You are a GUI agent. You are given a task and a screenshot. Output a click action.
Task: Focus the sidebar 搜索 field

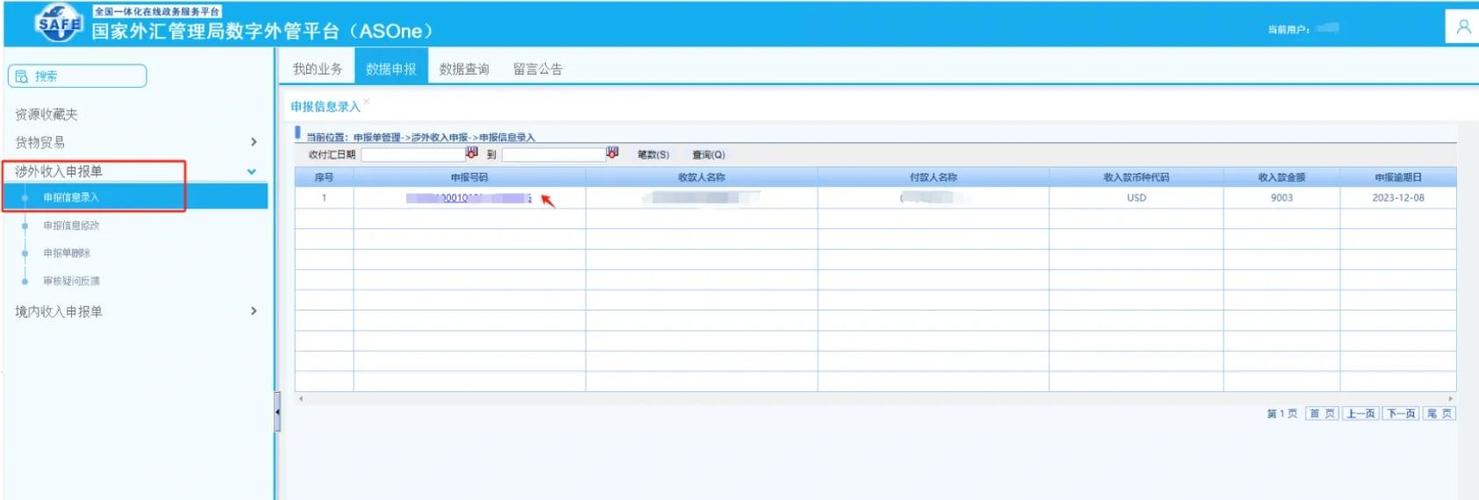tap(77, 76)
